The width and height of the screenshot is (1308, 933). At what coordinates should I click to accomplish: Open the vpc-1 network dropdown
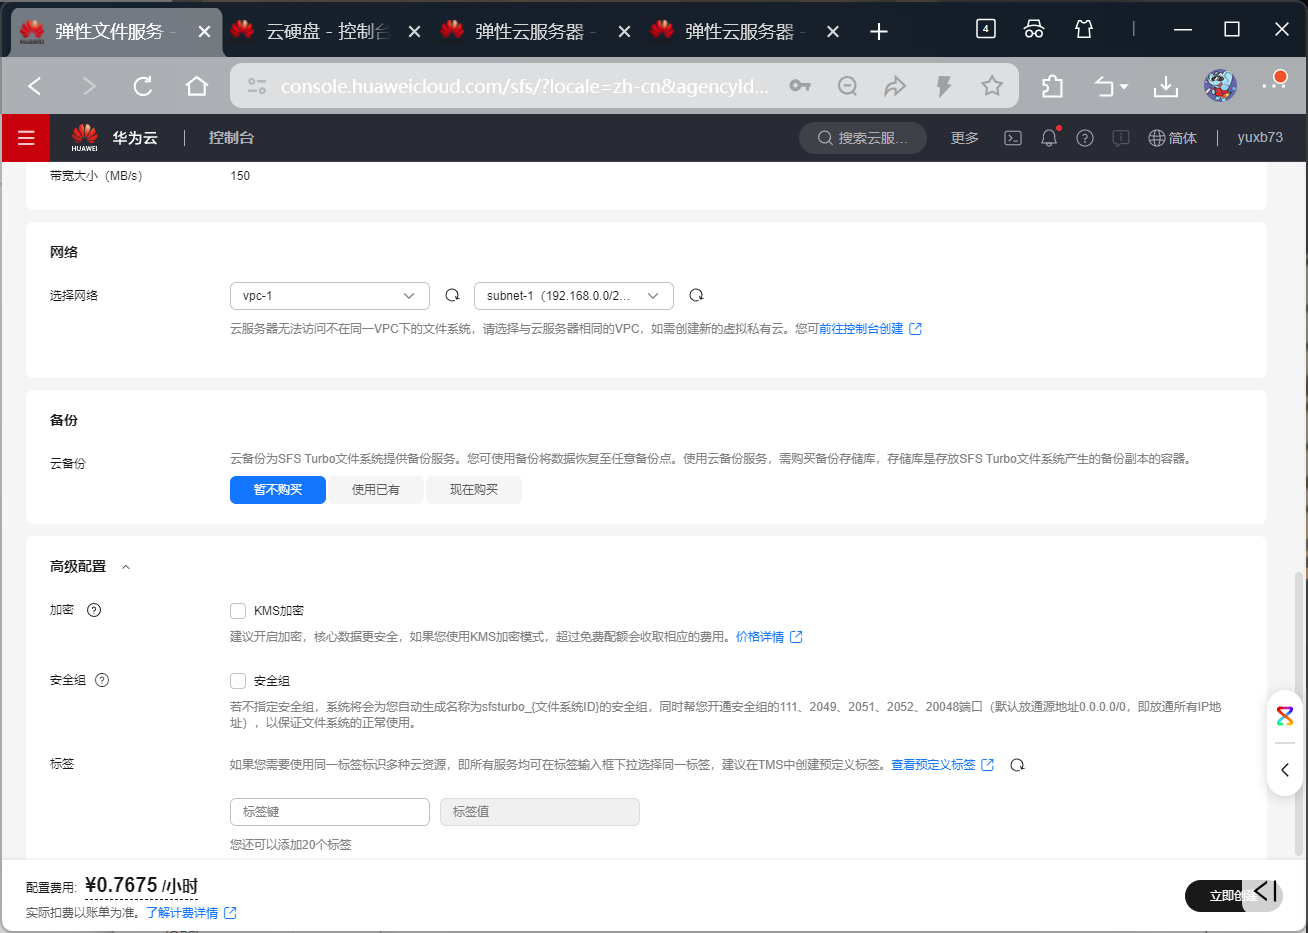tap(330, 296)
